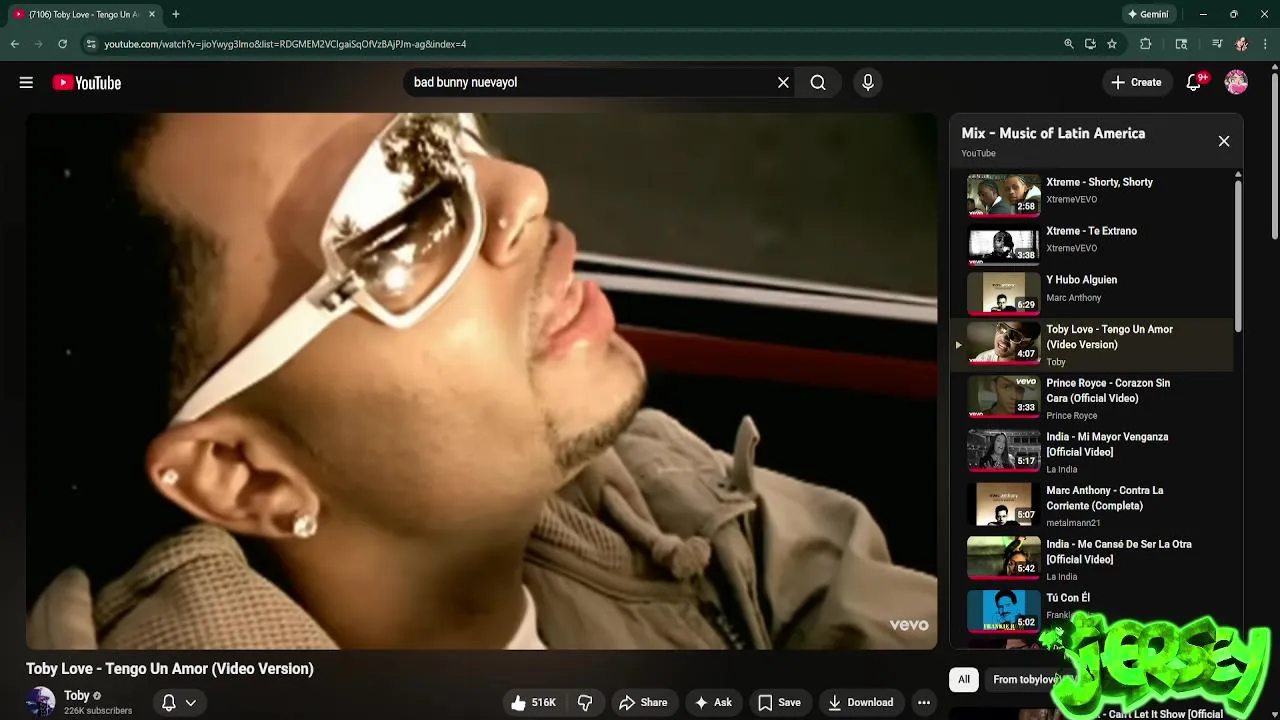1280x720 pixels.
Task: Open the Chrome profile avatar
Action: coord(1241,44)
